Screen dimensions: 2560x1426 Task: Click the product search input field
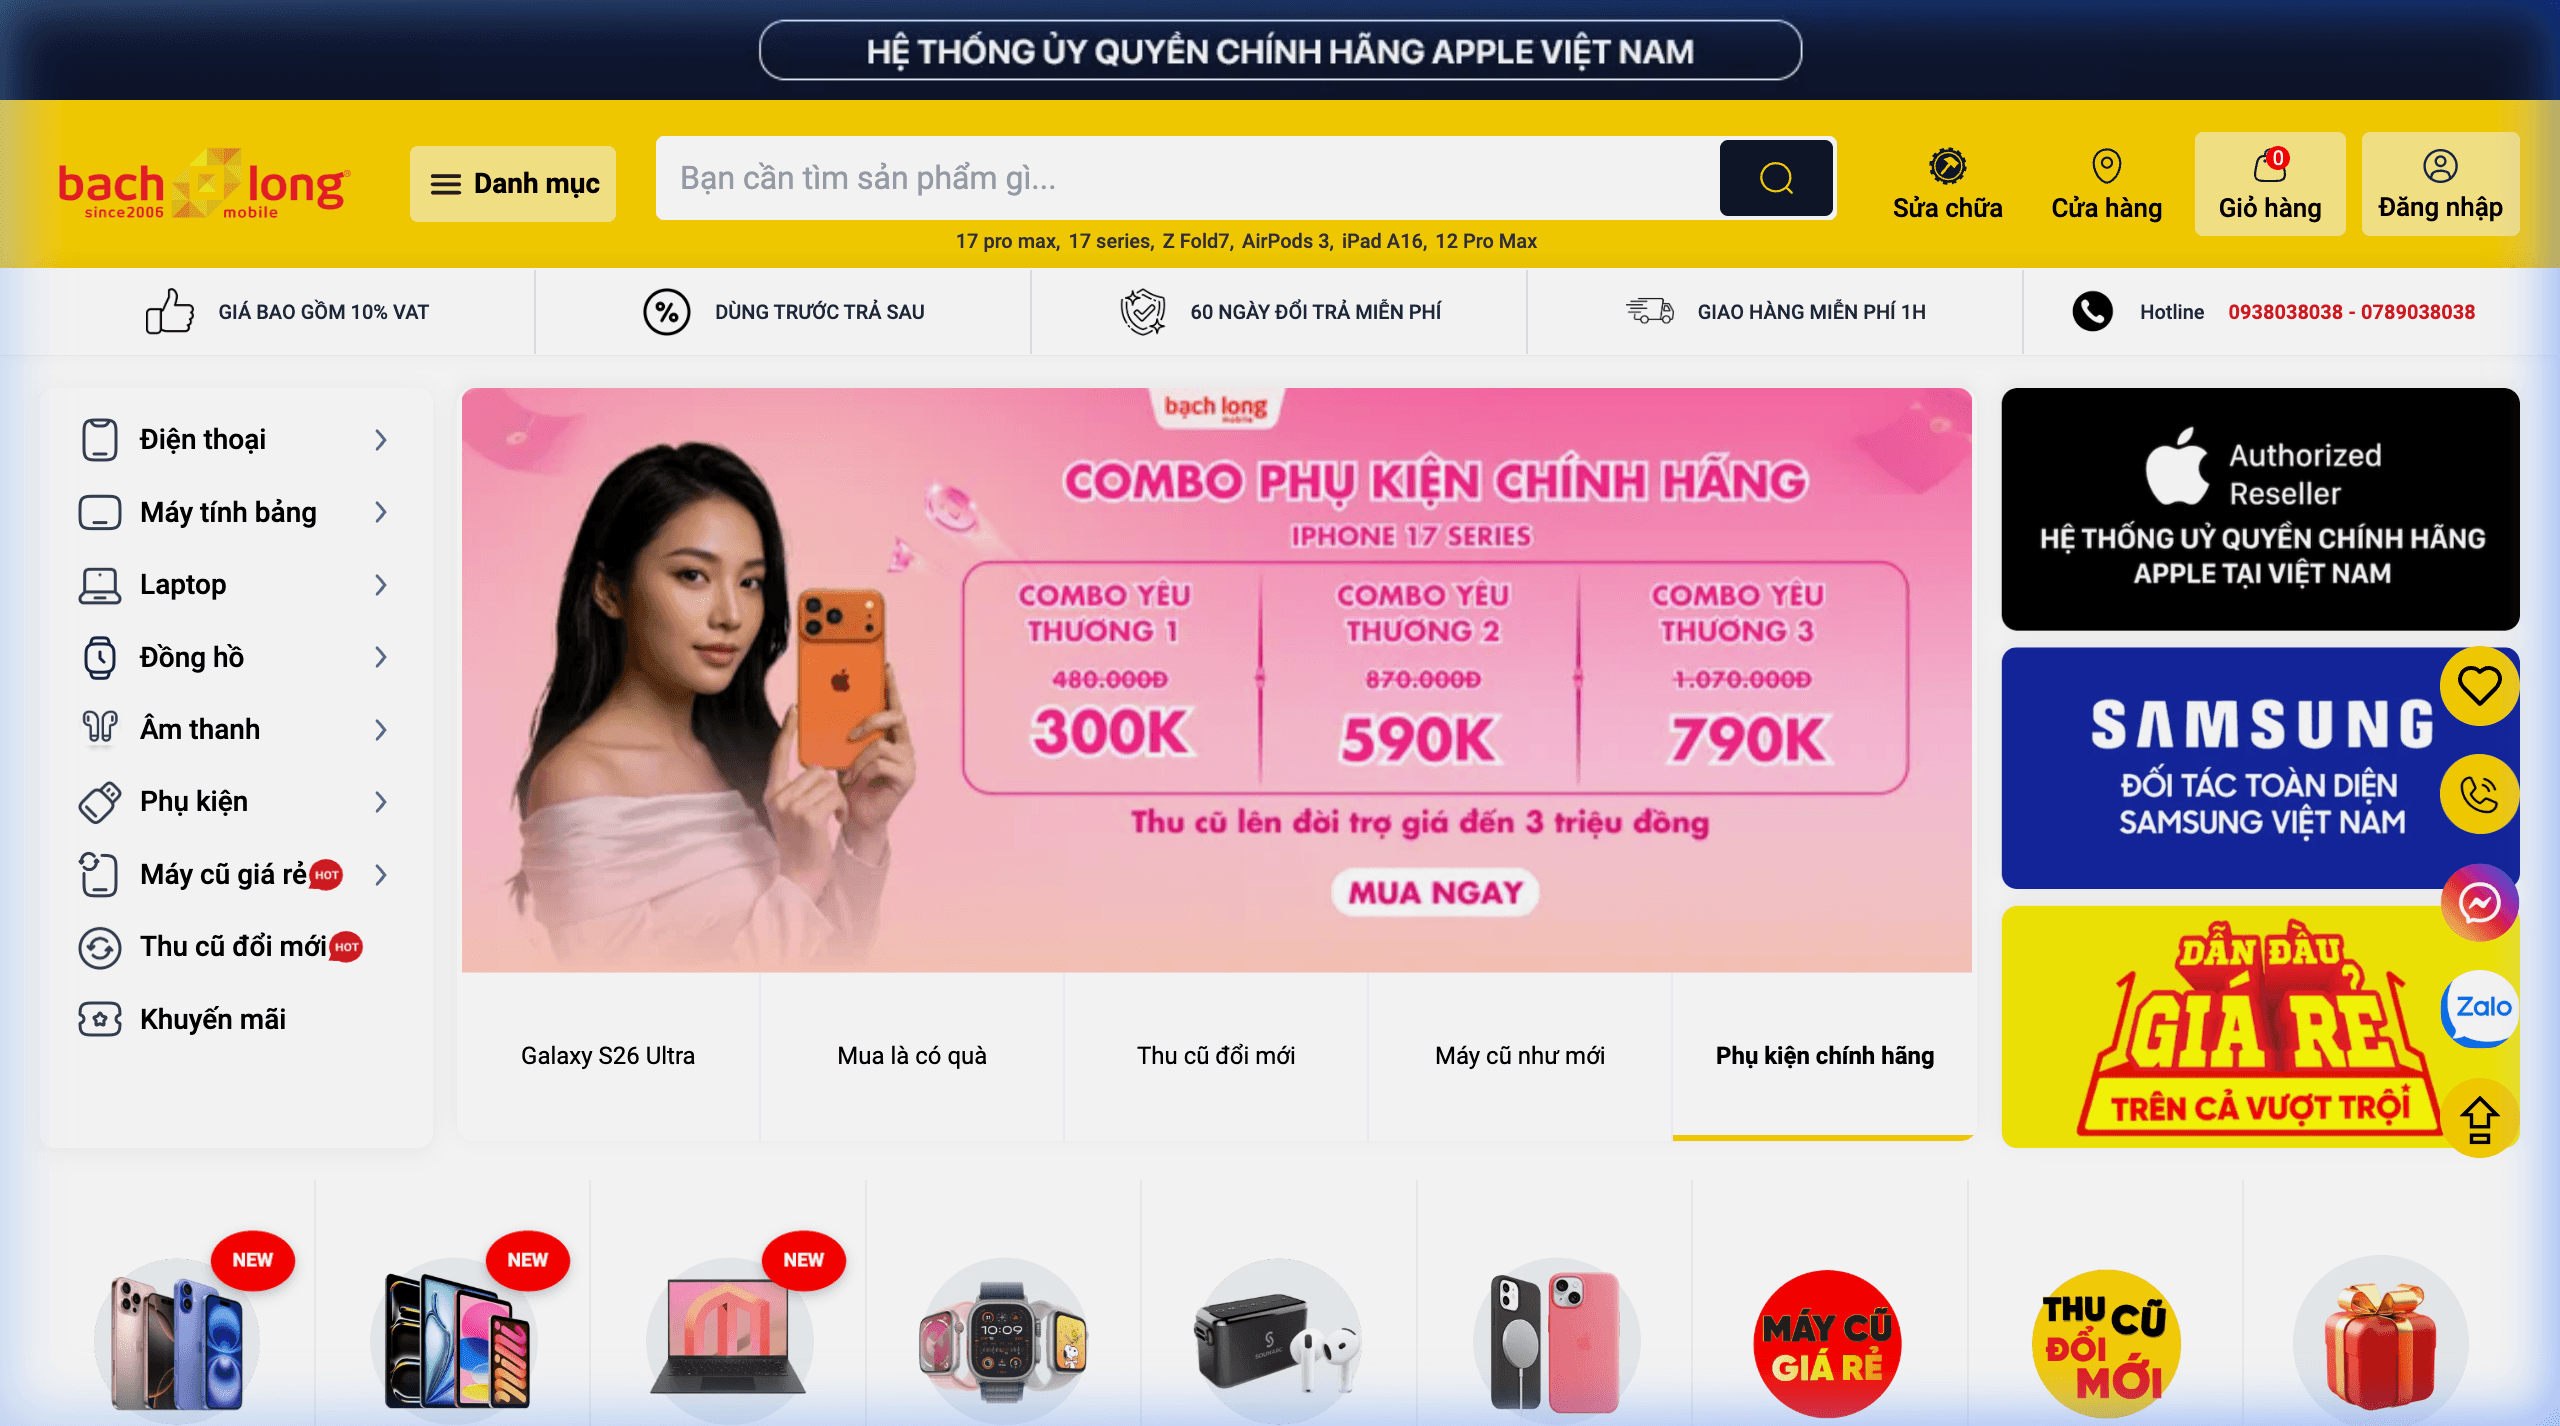point(1188,178)
